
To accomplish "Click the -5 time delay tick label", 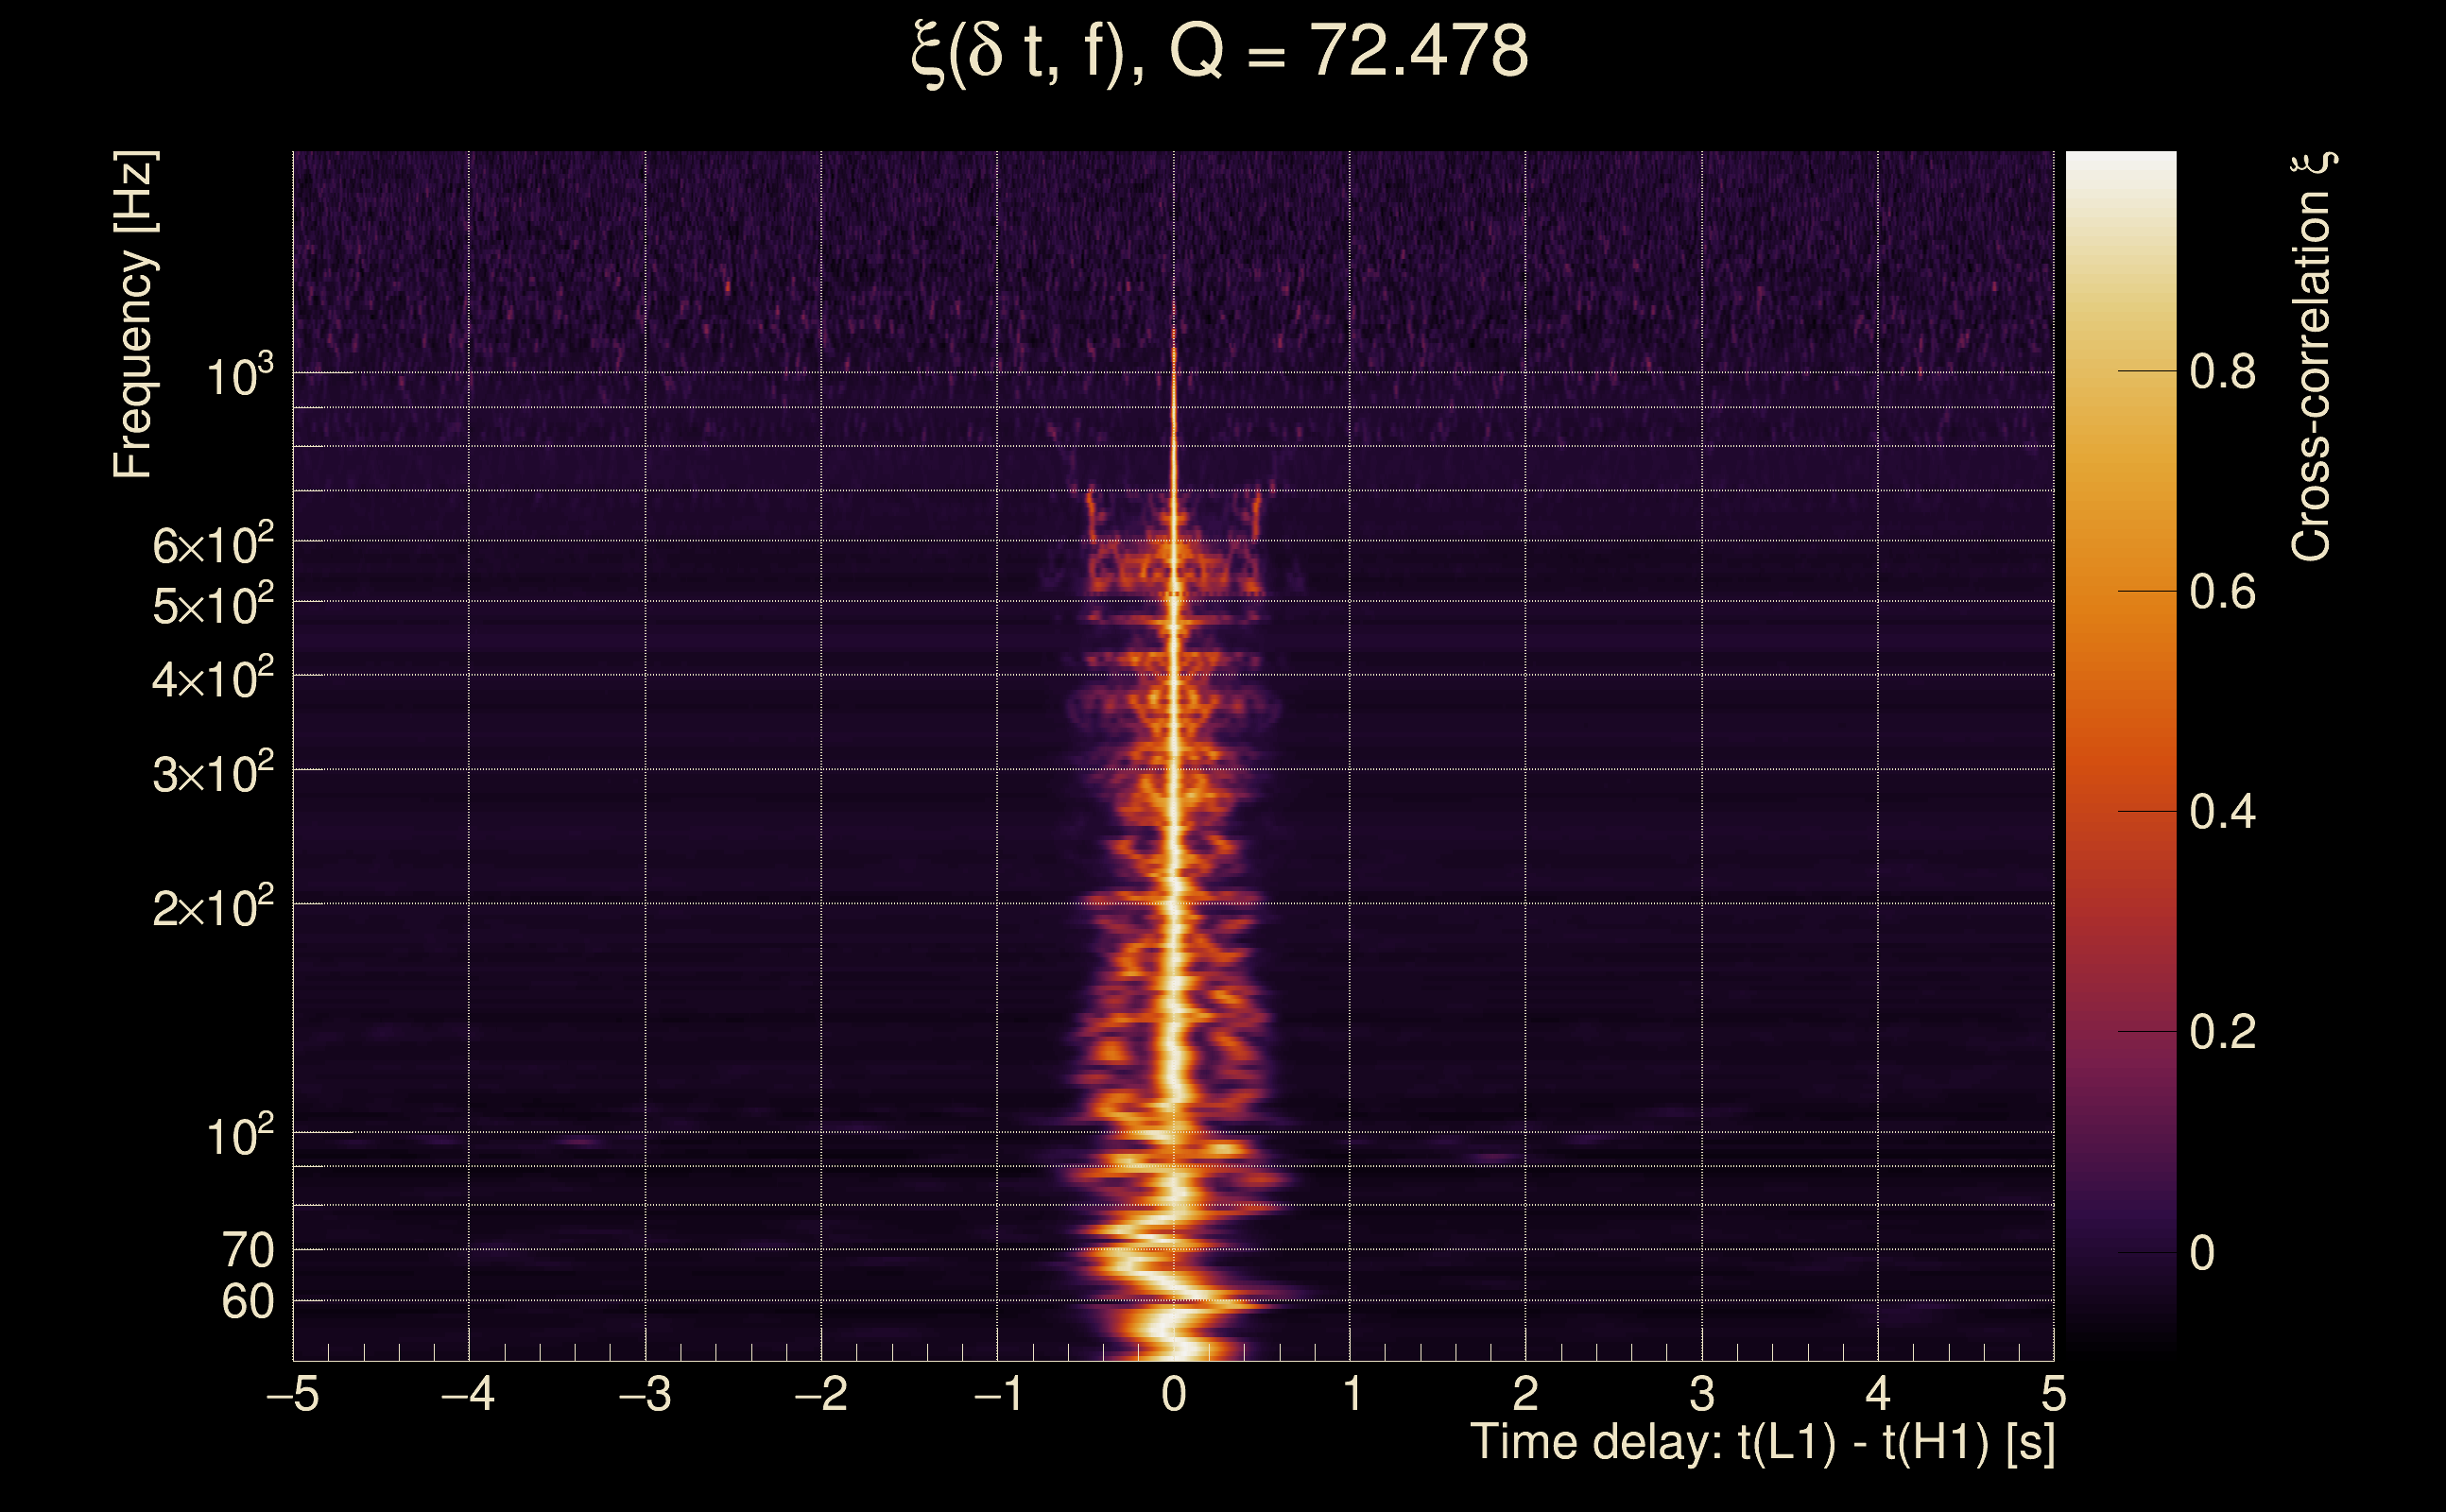I will 292,1394.
